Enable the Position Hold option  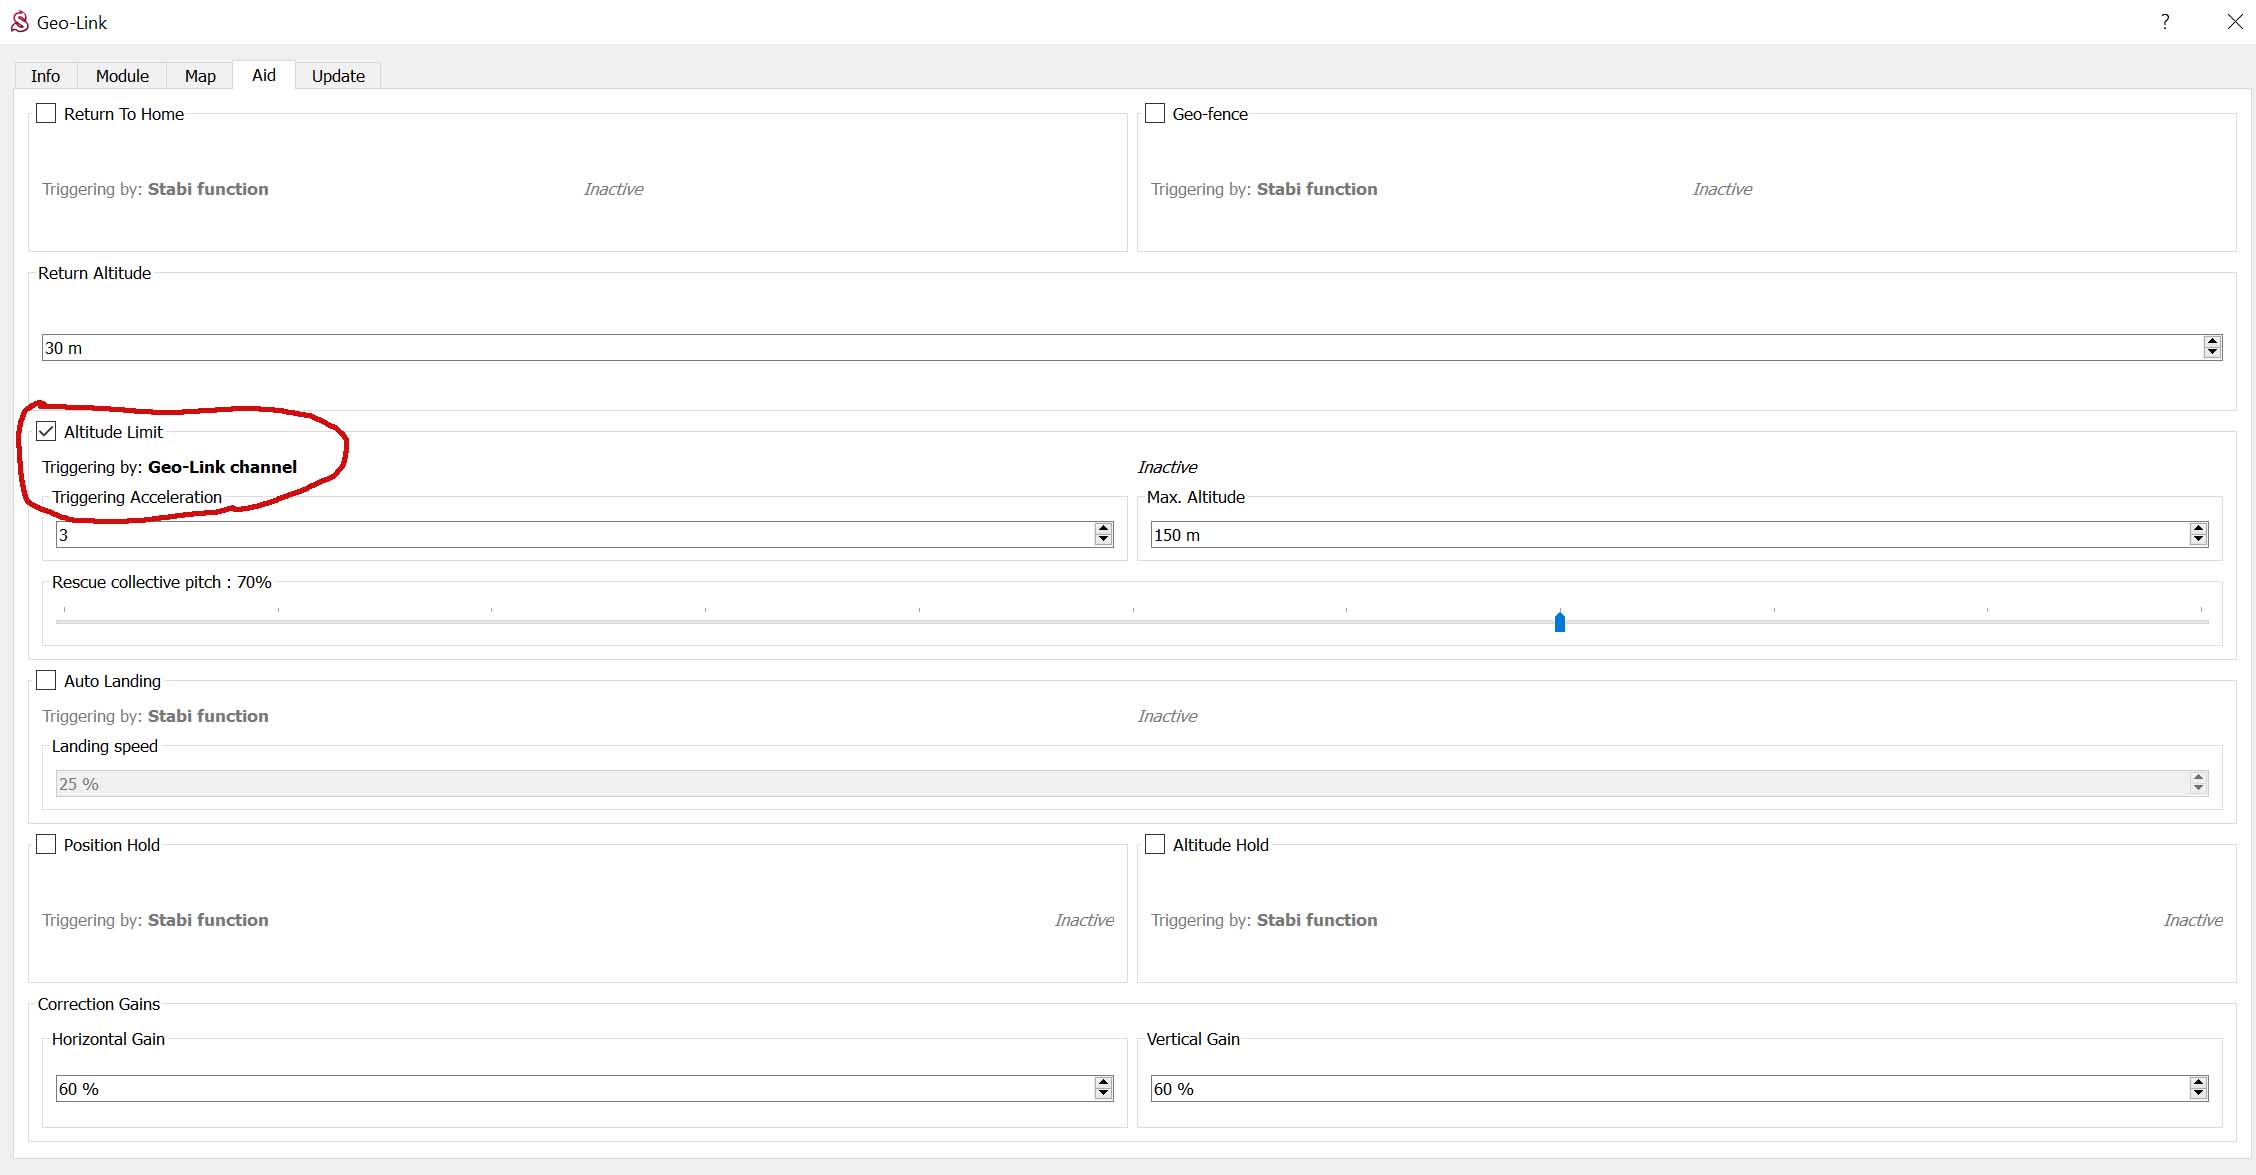(46, 845)
